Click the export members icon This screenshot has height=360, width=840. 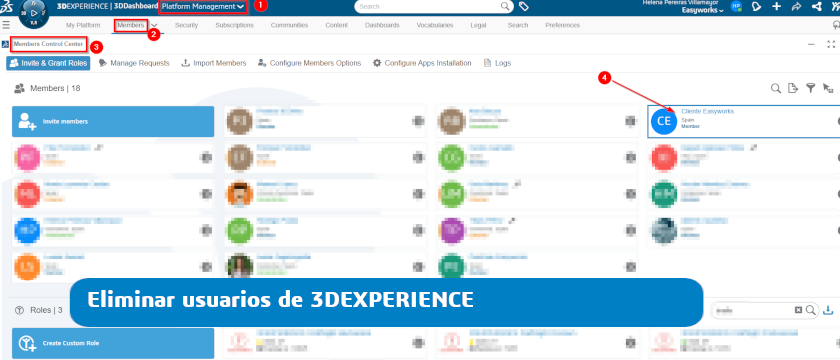click(x=793, y=88)
